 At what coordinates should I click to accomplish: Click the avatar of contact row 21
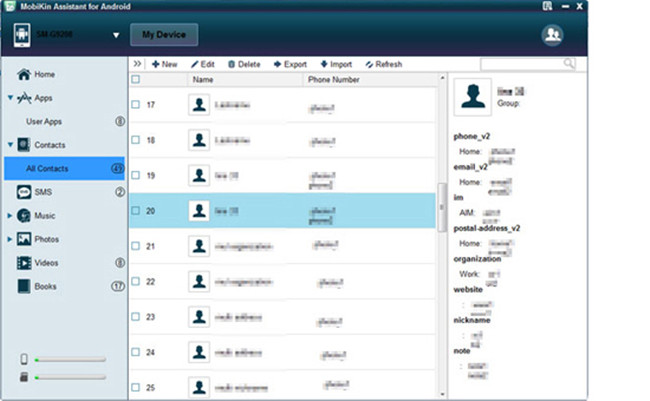click(199, 246)
